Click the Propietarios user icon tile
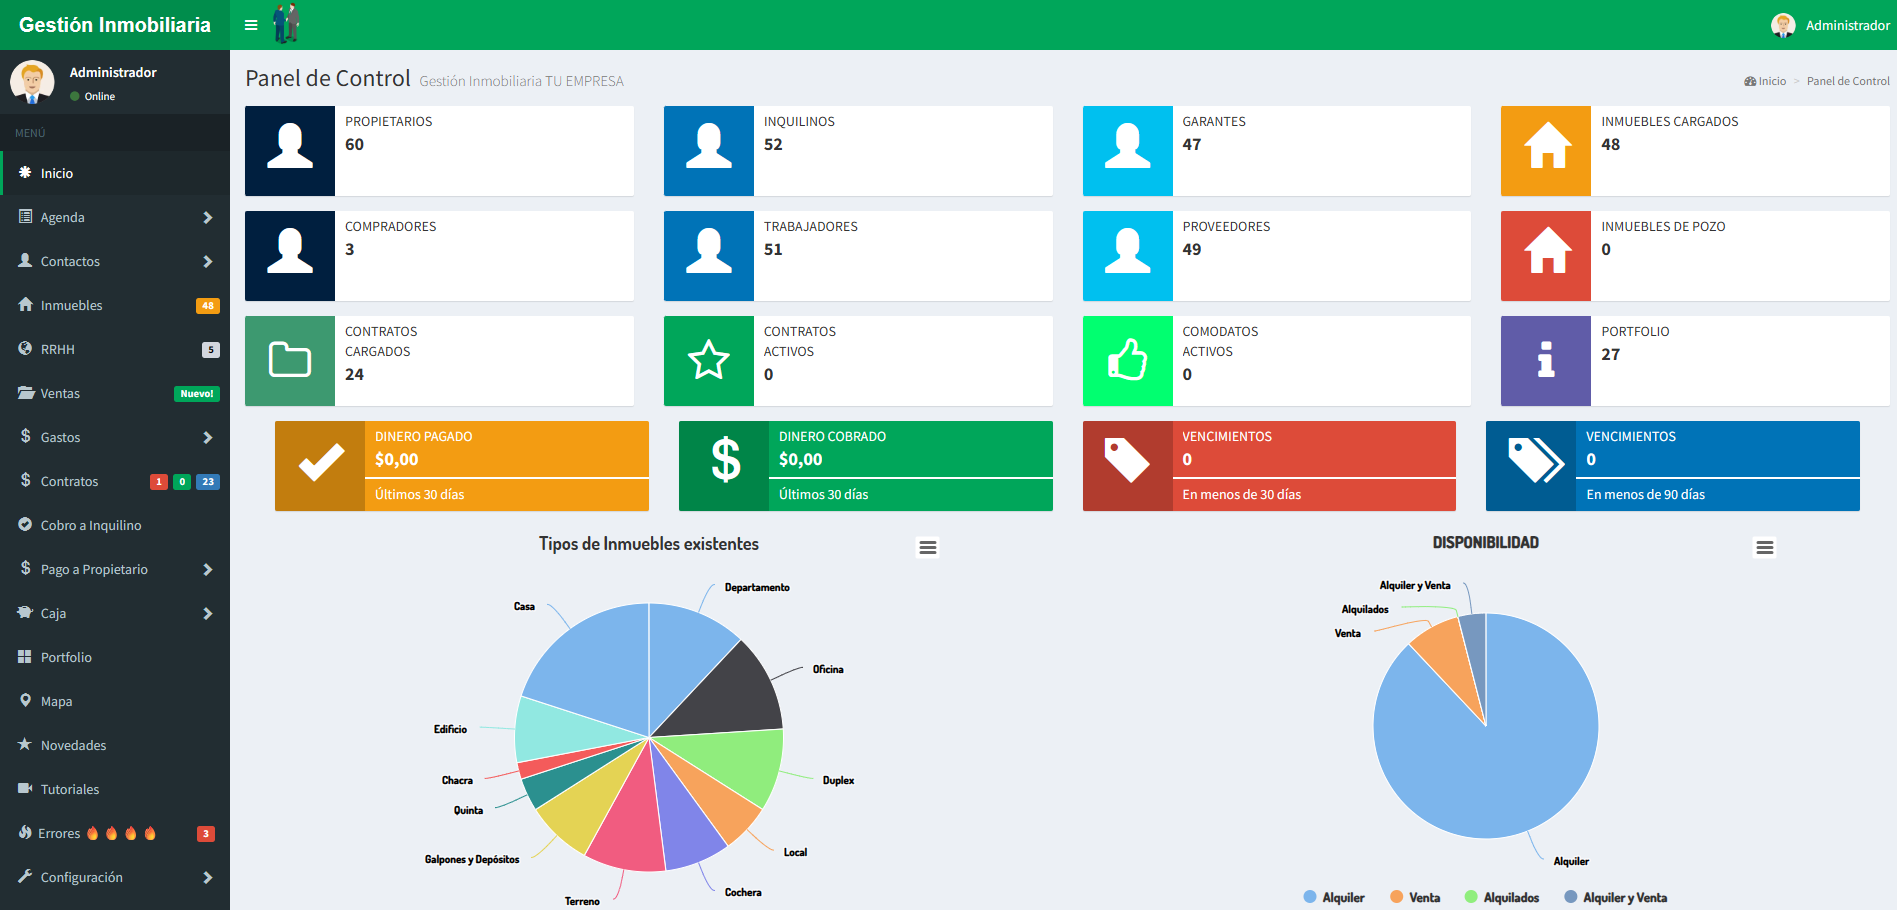The height and width of the screenshot is (910, 1897). coord(290,151)
